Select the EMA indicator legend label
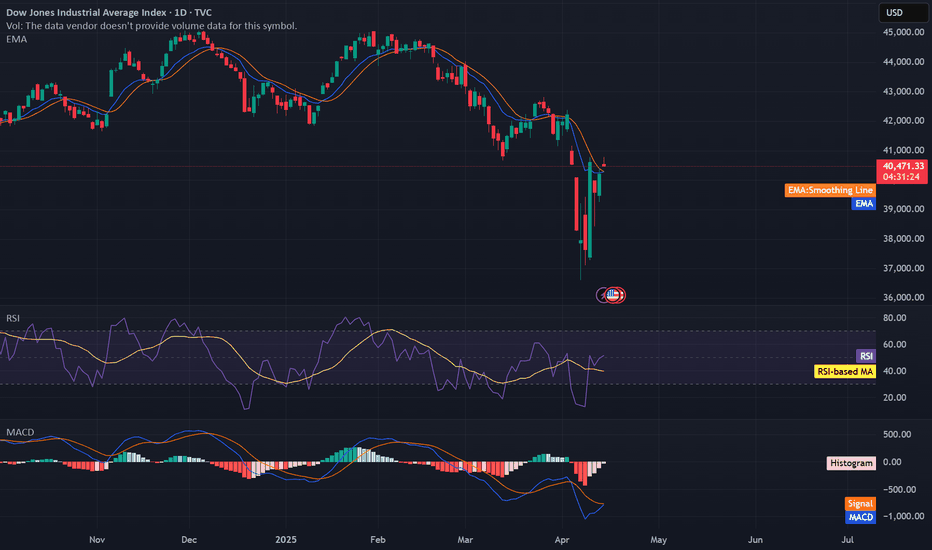This screenshot has width=932, height=550. [16, 39]
